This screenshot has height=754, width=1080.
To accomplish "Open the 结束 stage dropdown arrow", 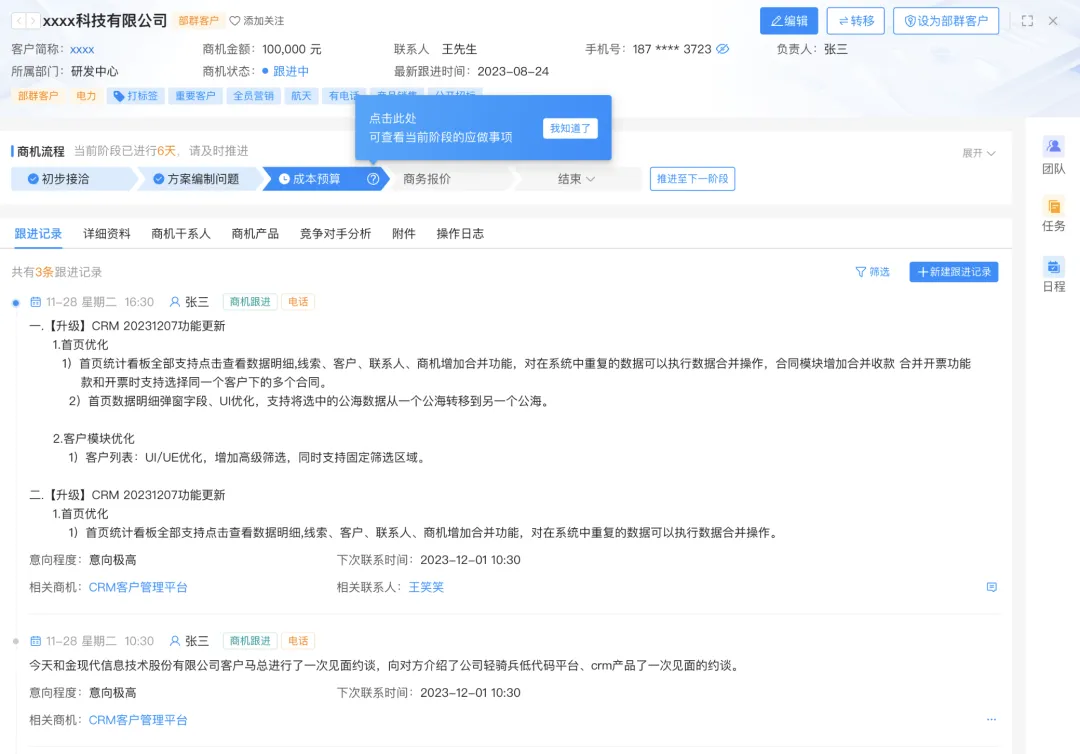I will [x=590, y=178].
